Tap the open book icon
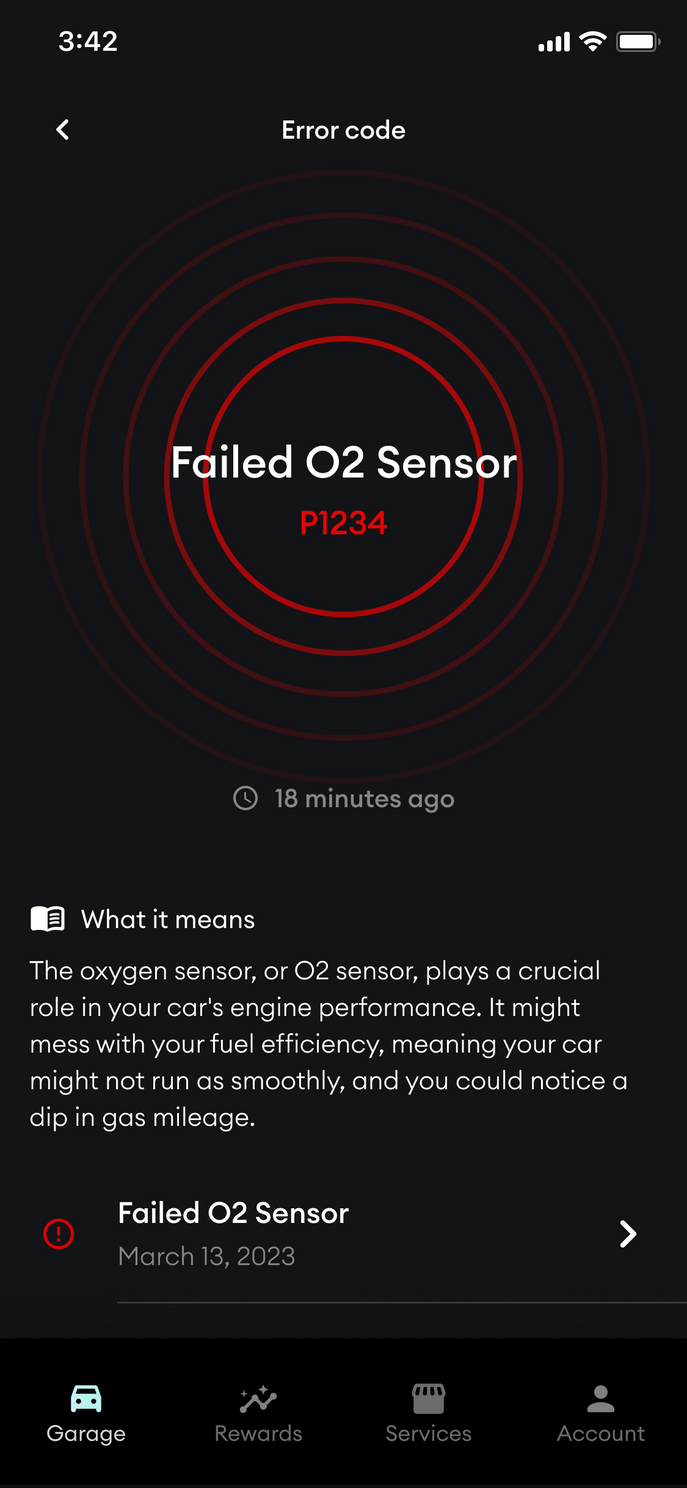The image size is (687, 1488). tap(48, 919)
